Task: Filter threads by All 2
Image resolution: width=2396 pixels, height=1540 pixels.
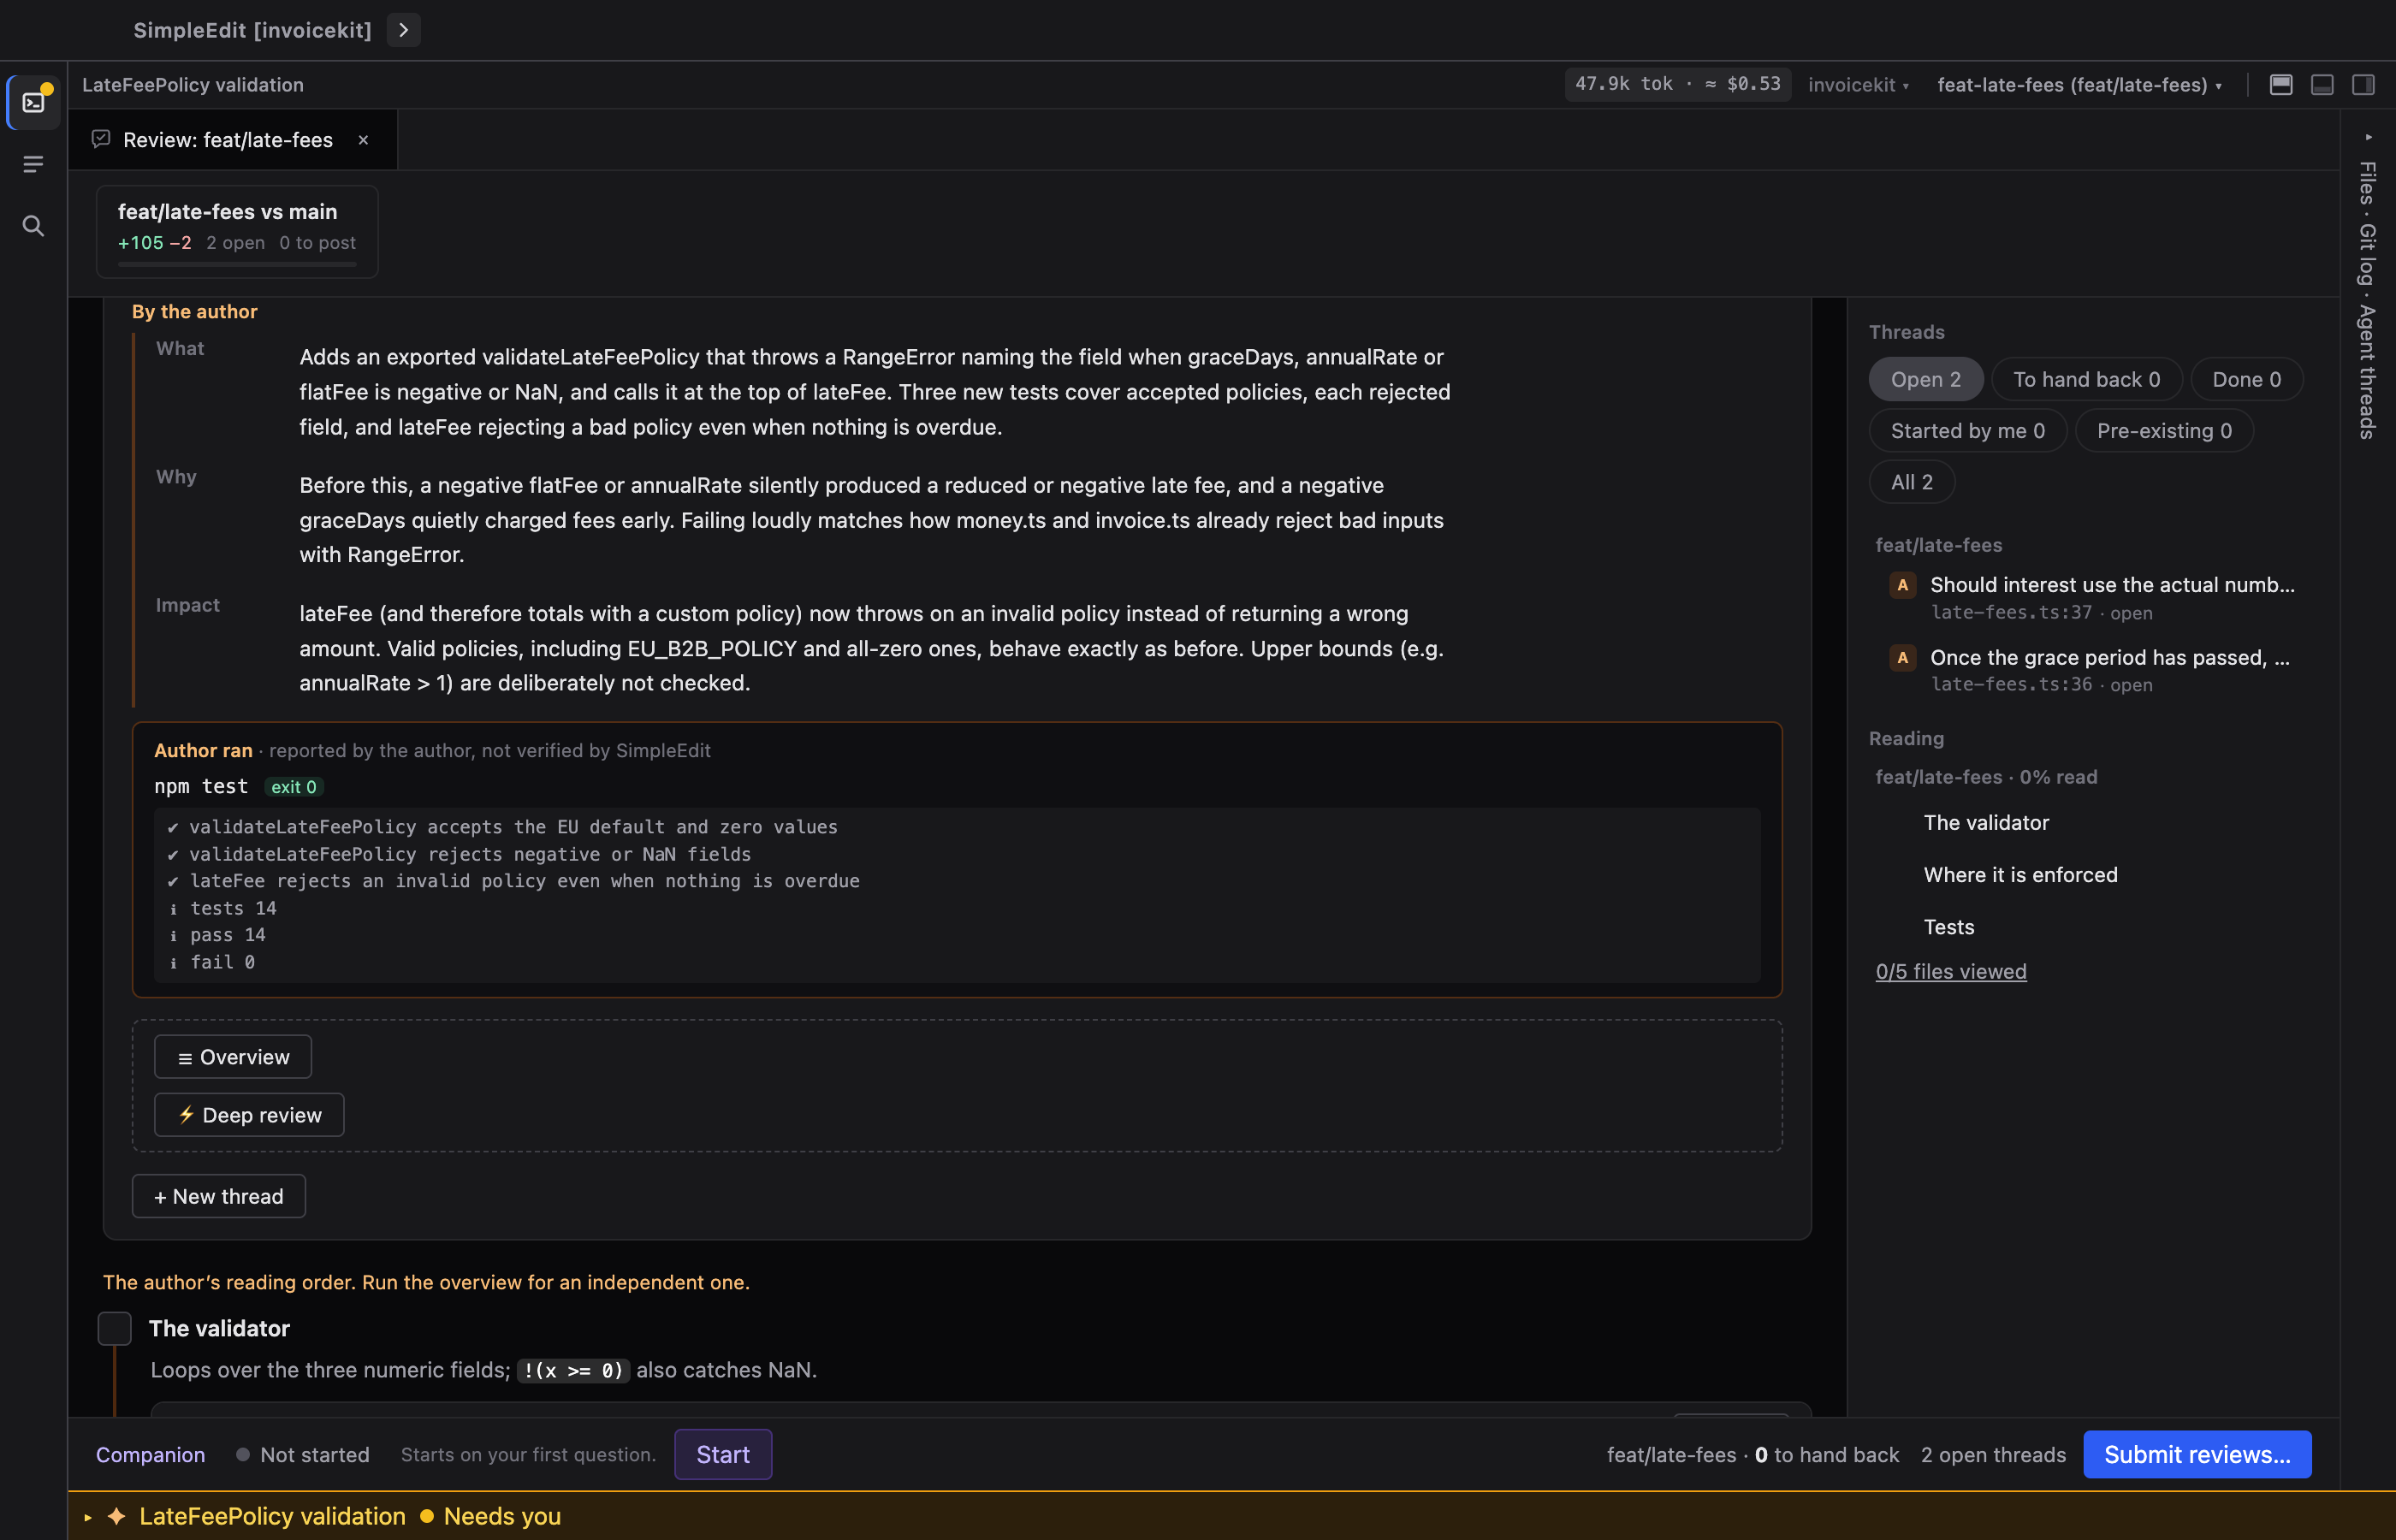Action: [1911, 482]
